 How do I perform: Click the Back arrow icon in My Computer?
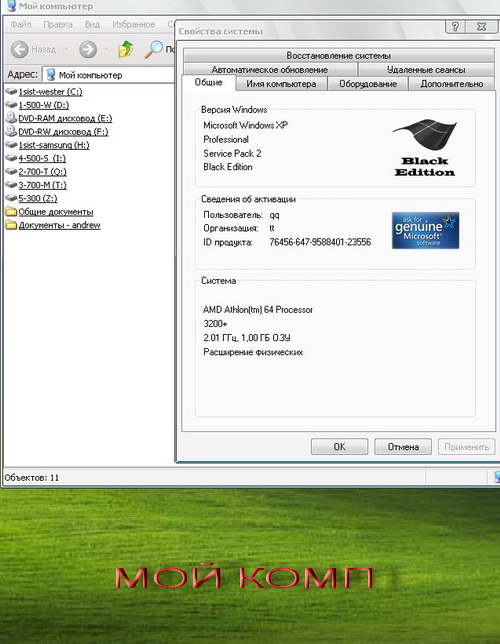click(19, 50)
